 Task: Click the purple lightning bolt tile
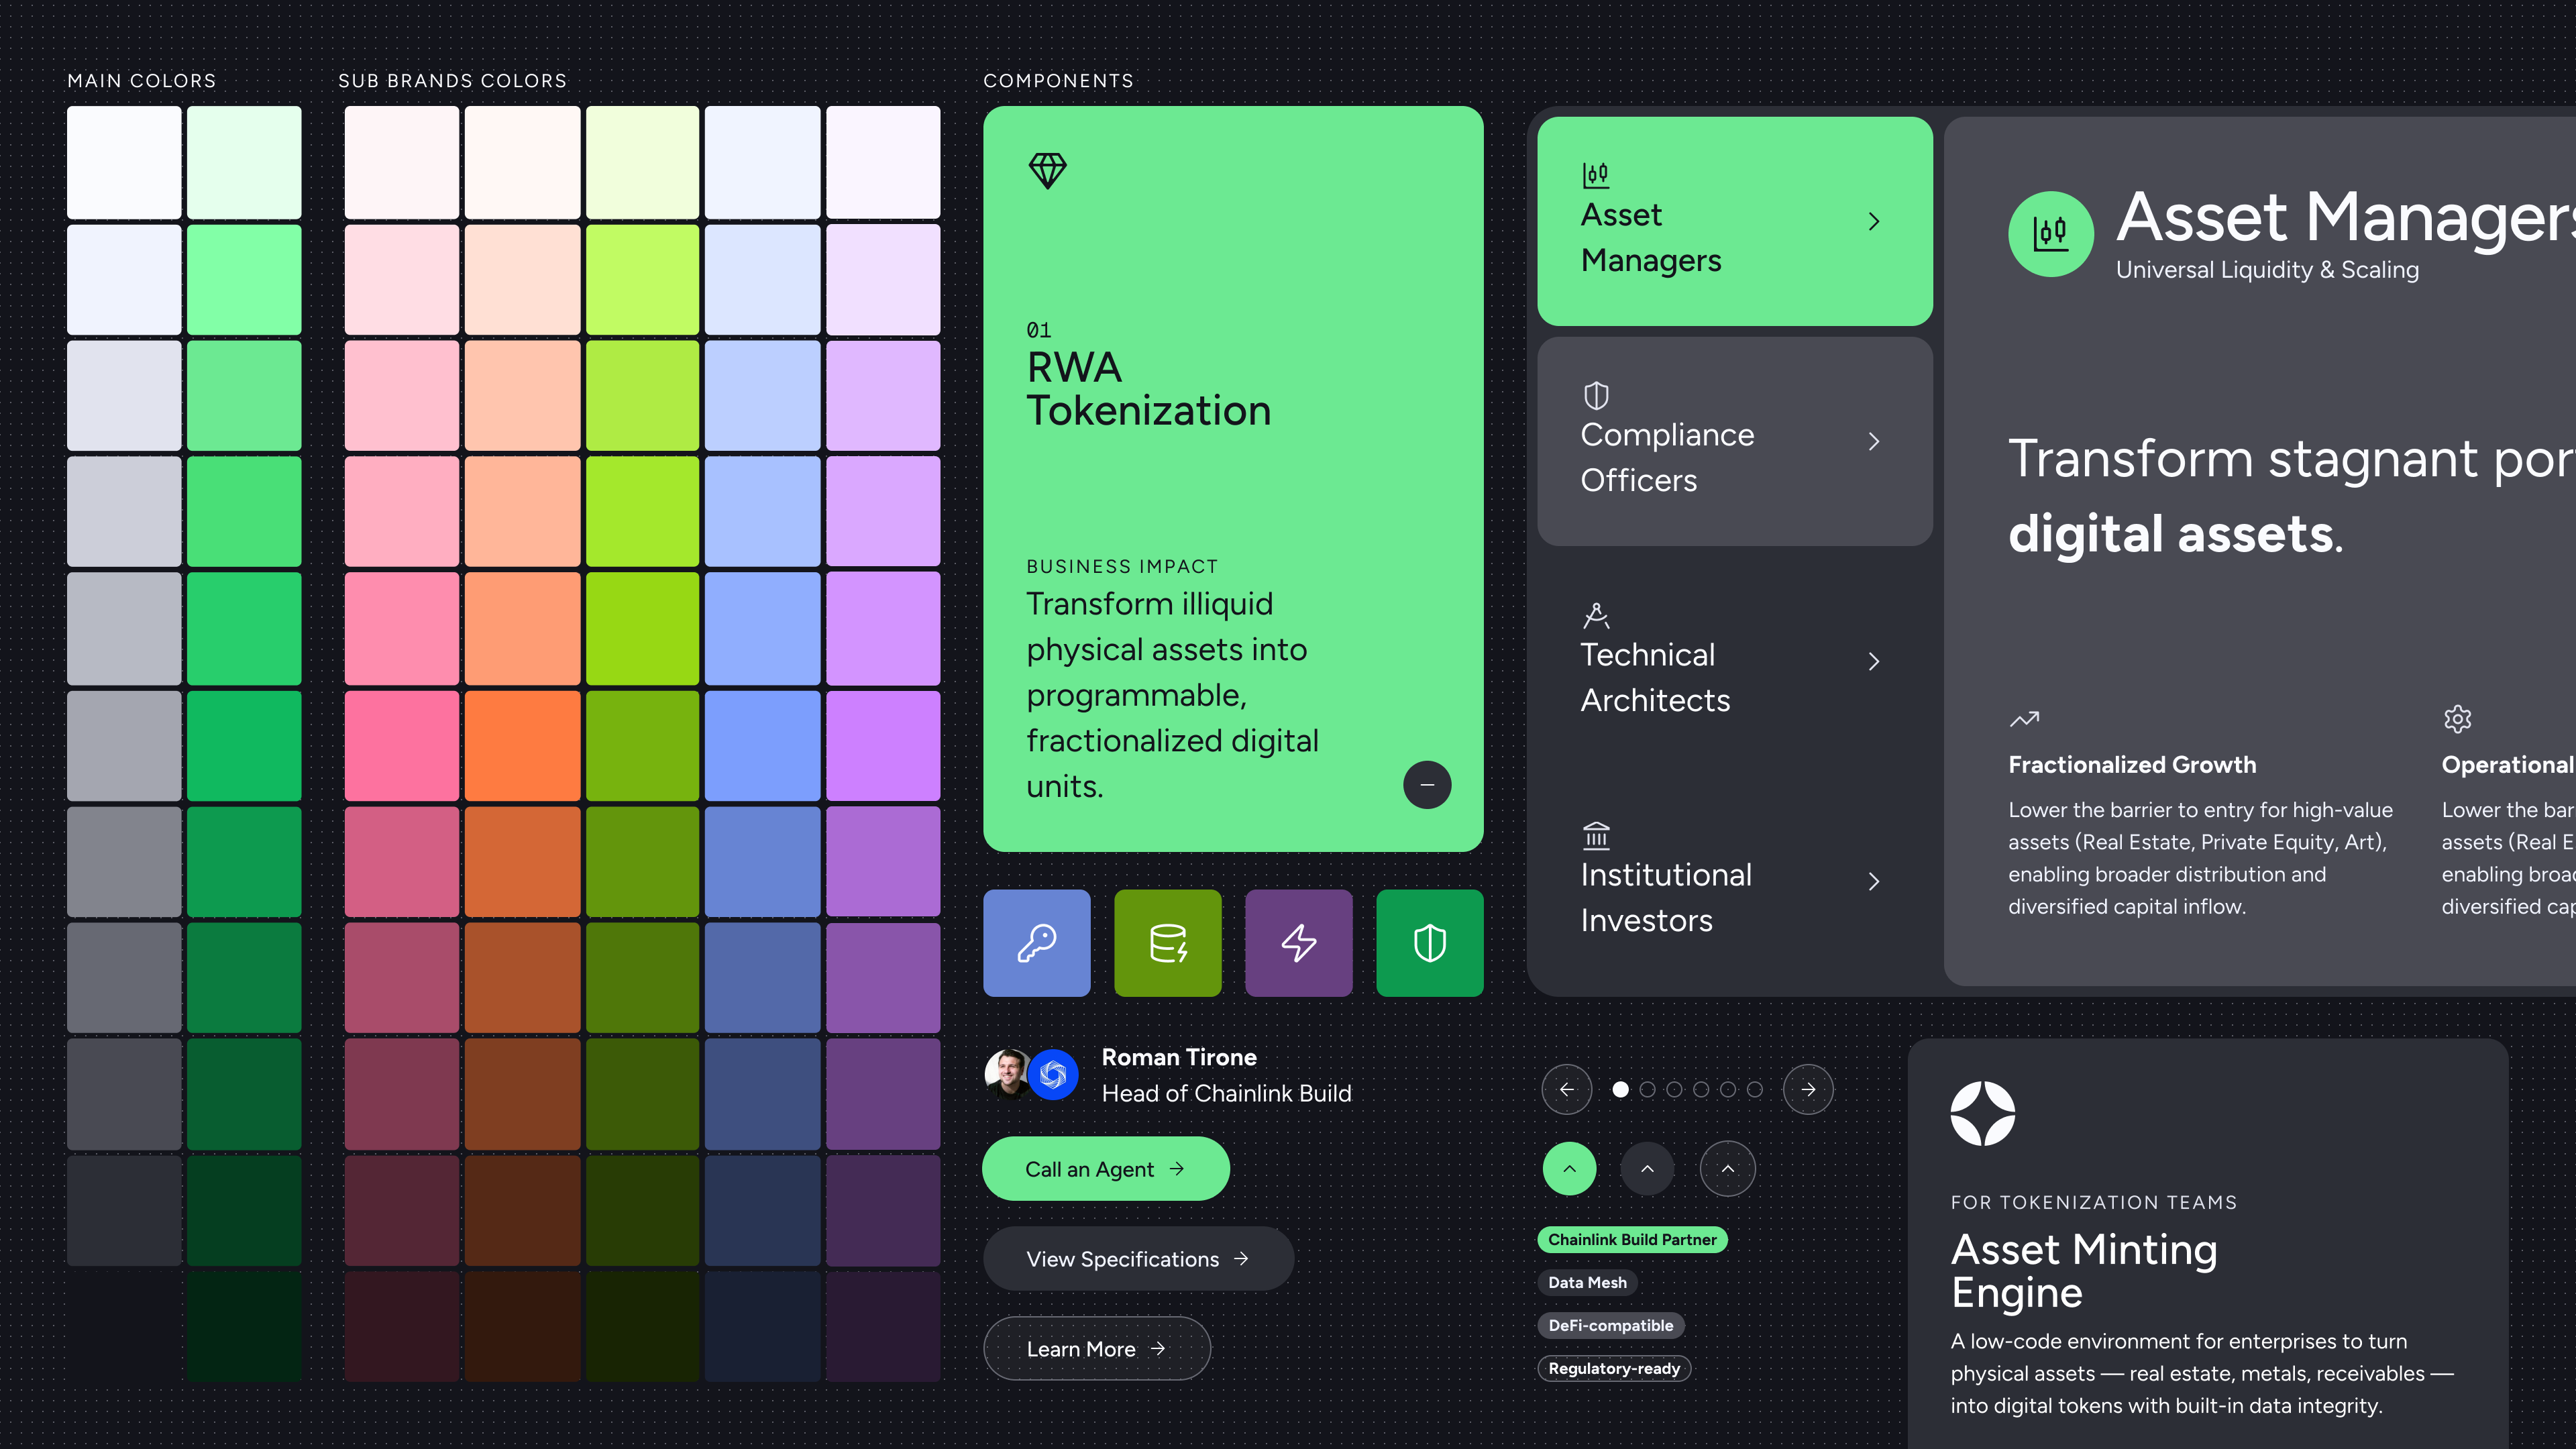[1298, 942]
